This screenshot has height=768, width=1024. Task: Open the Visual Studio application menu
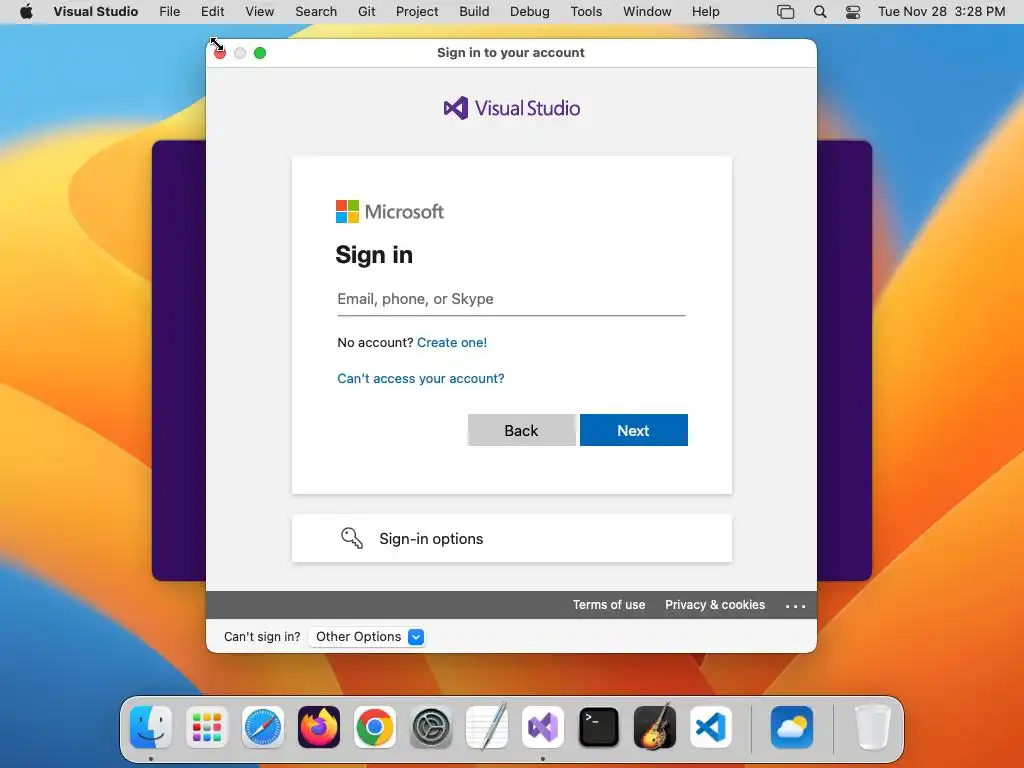click(x=96, y=11)
